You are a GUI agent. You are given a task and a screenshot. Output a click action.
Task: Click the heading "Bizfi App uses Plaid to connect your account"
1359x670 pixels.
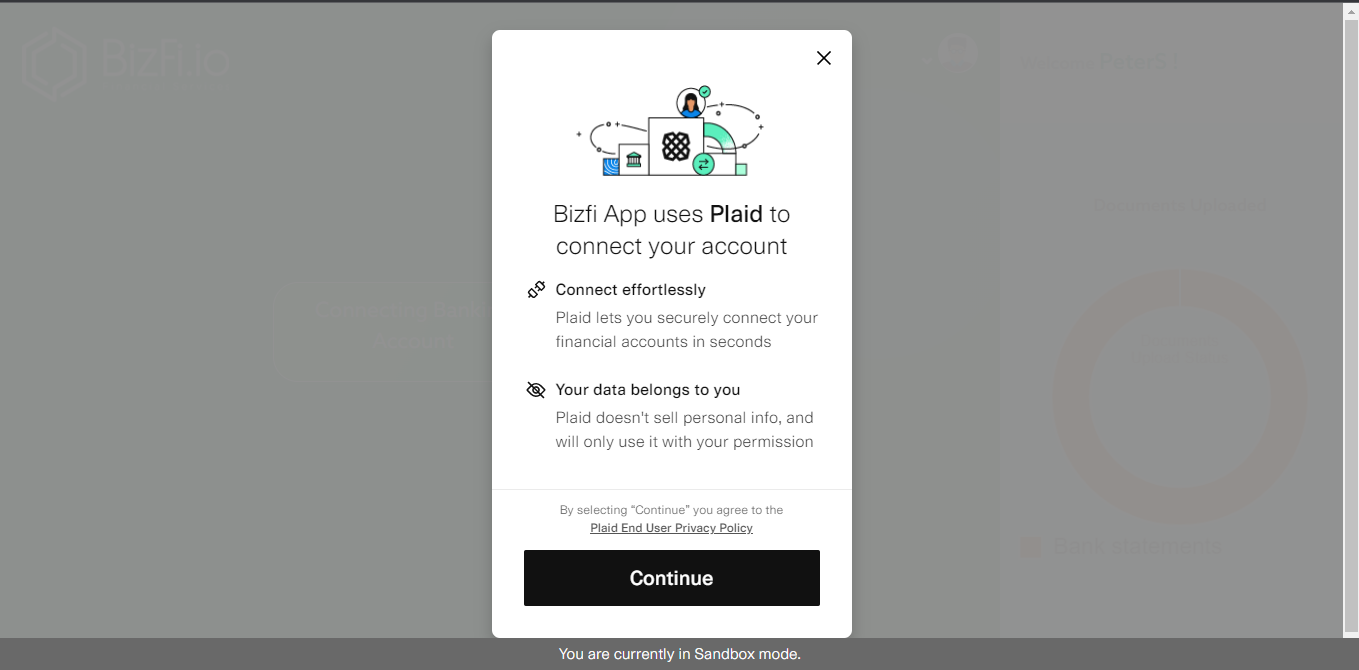click(672, 230)
